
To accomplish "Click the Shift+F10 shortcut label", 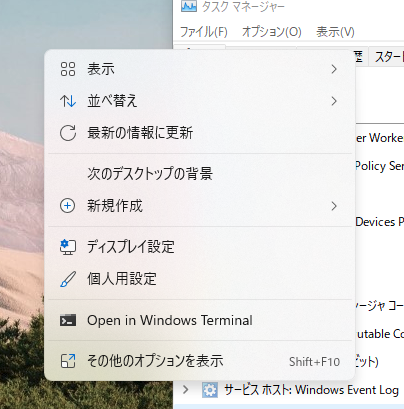I will [x=314, y=362].
